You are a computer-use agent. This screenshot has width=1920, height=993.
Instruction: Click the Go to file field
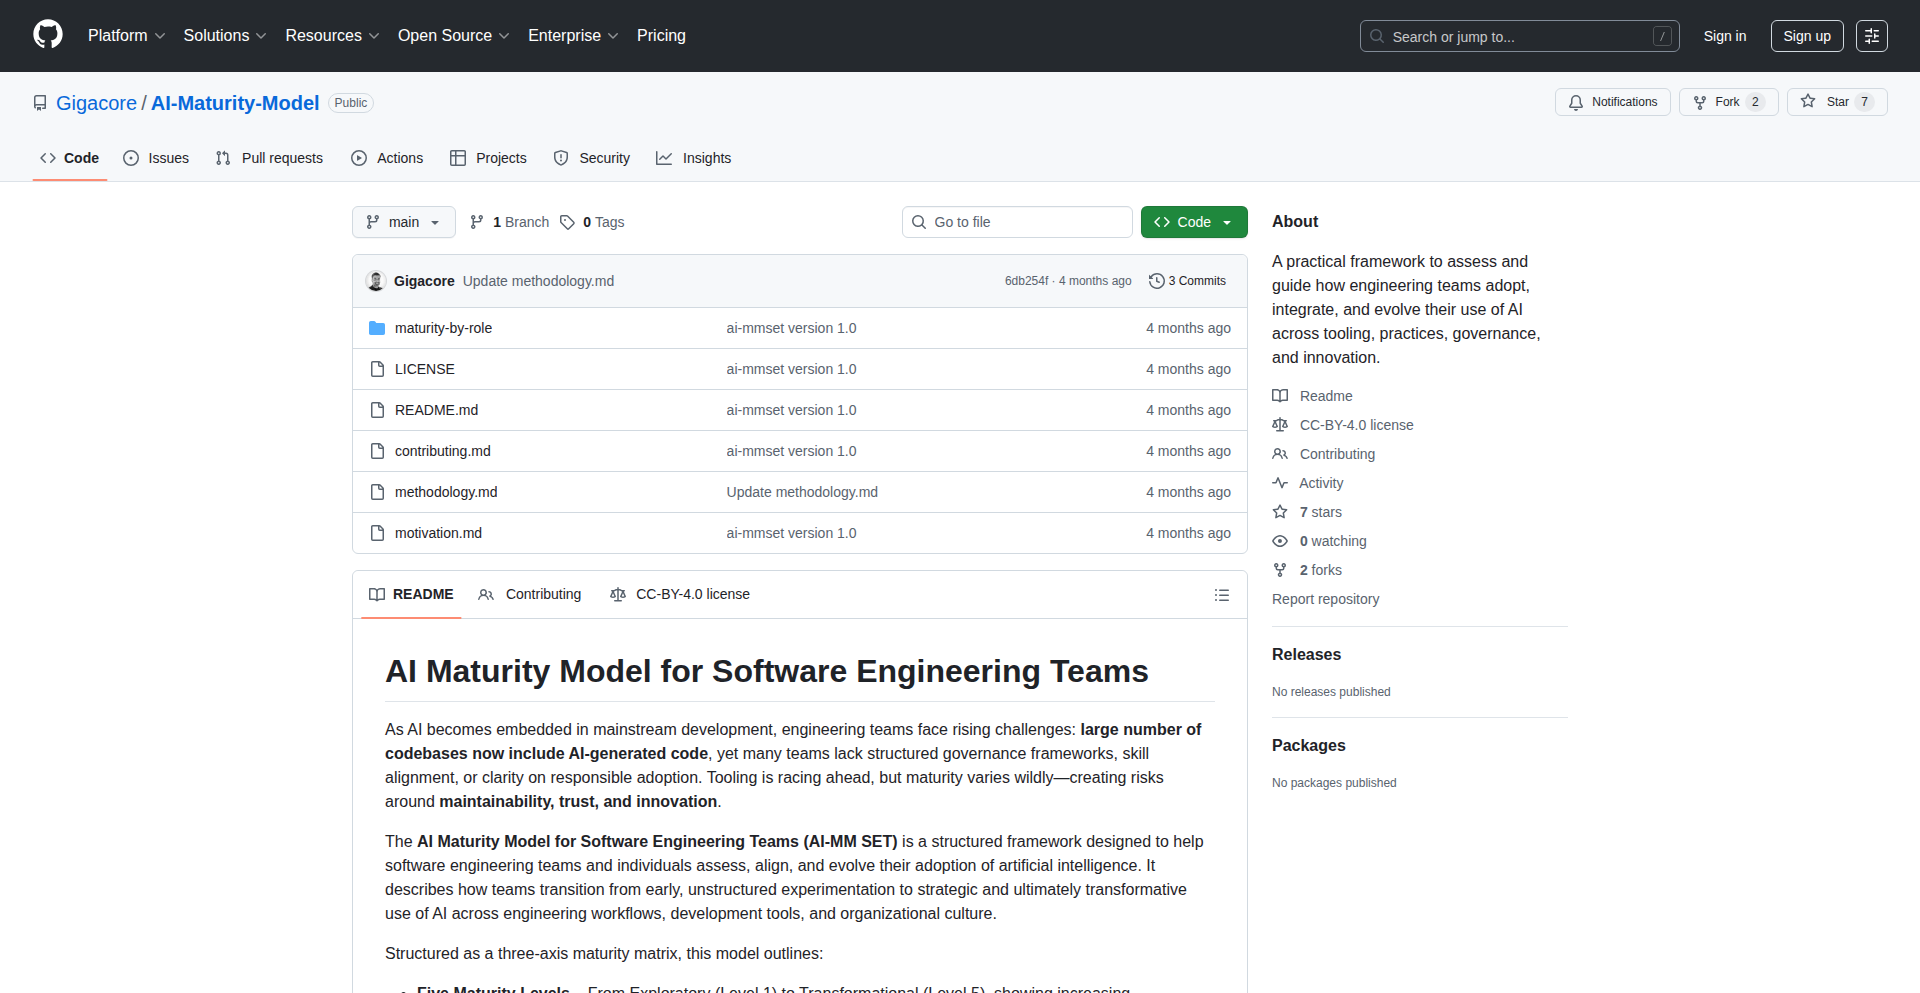click(1017, 222)
